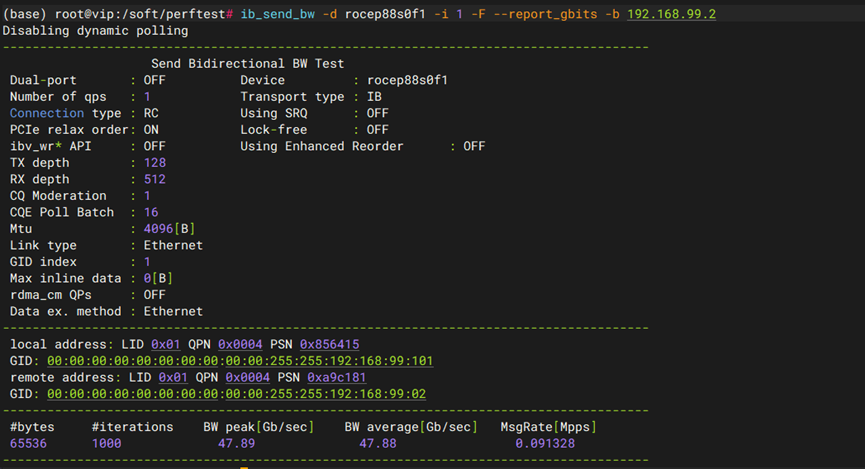The image size is (865, 469).
Task: Click the 65536 bytes value
Action: [x=29, y=443]
